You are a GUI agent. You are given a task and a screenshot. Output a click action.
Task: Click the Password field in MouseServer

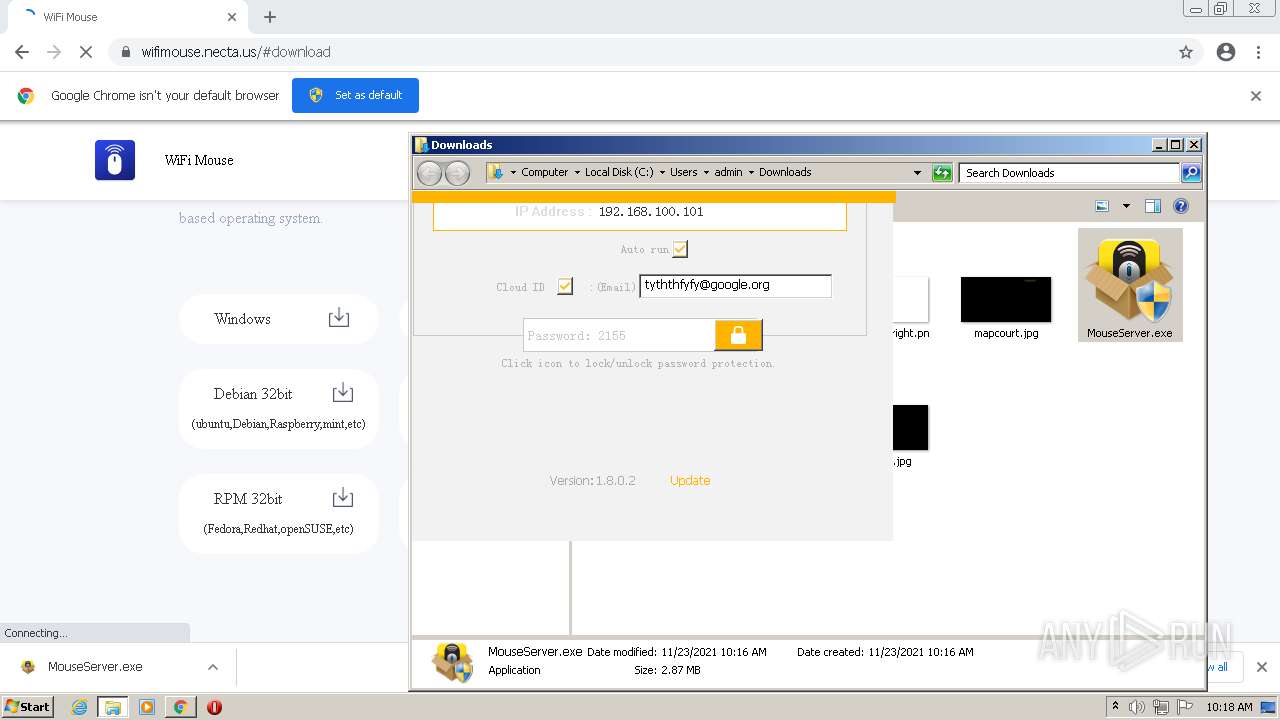(x=619, y=335)
